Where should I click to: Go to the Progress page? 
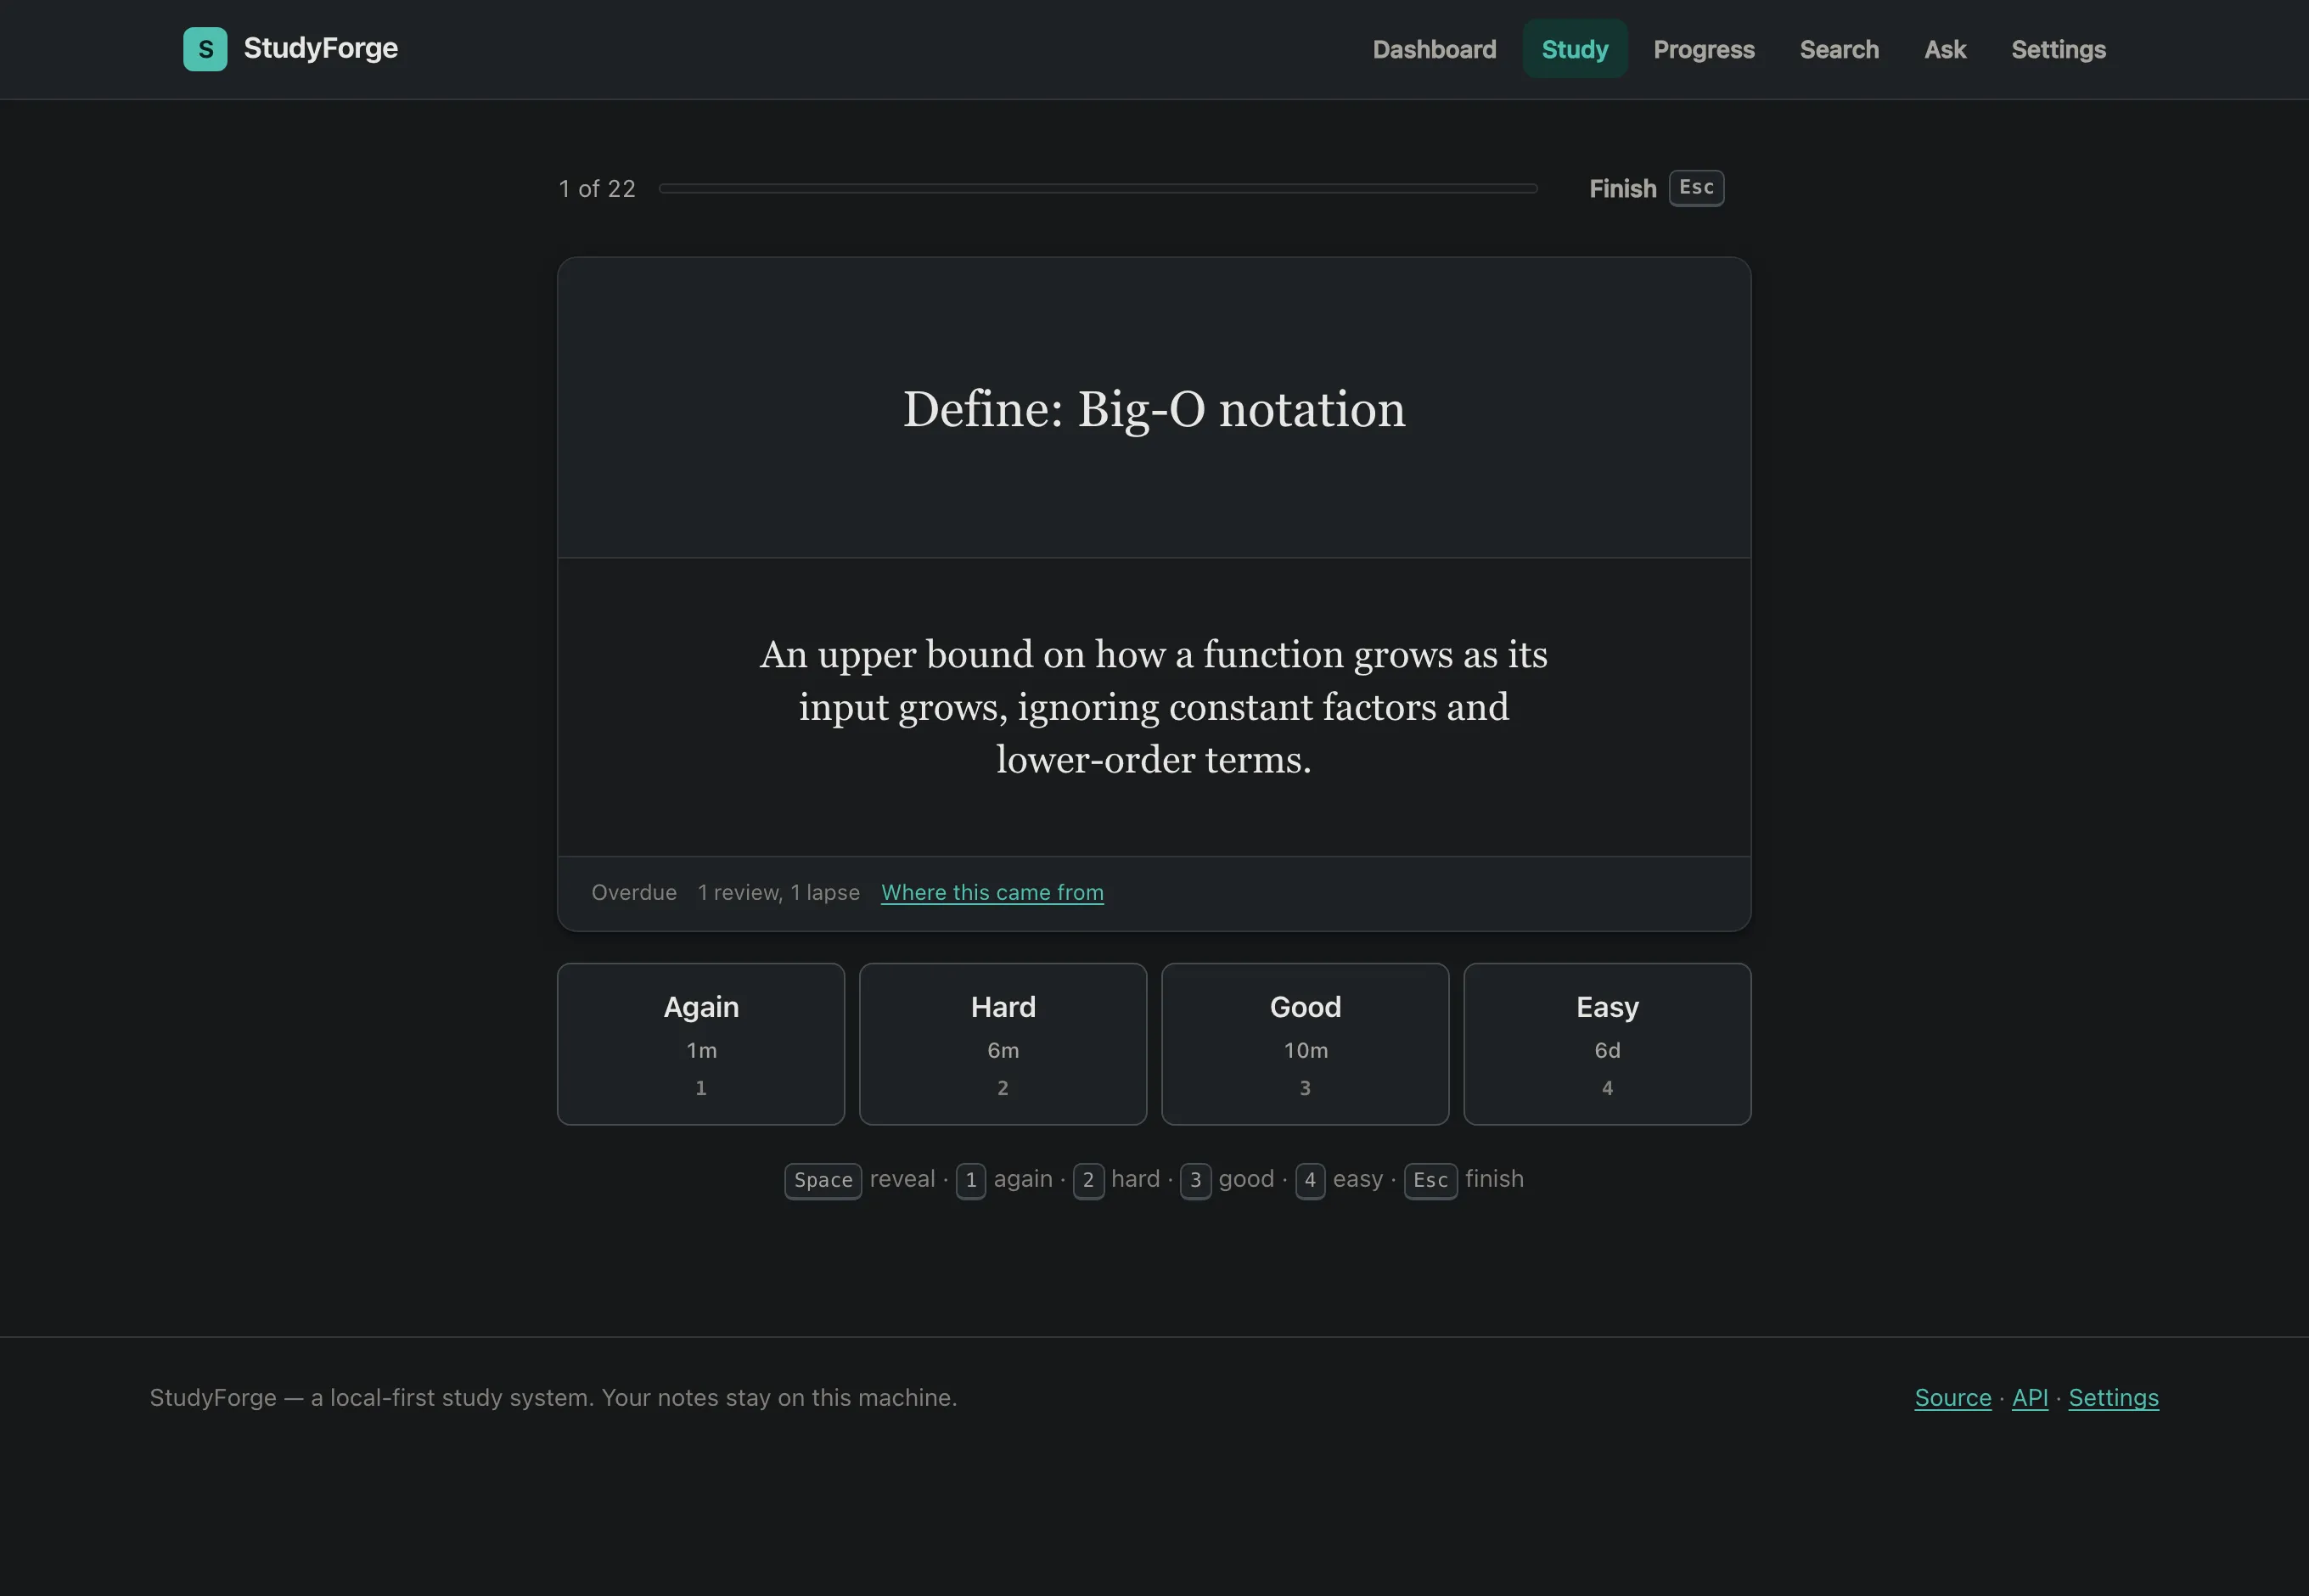pos(1703,49)
